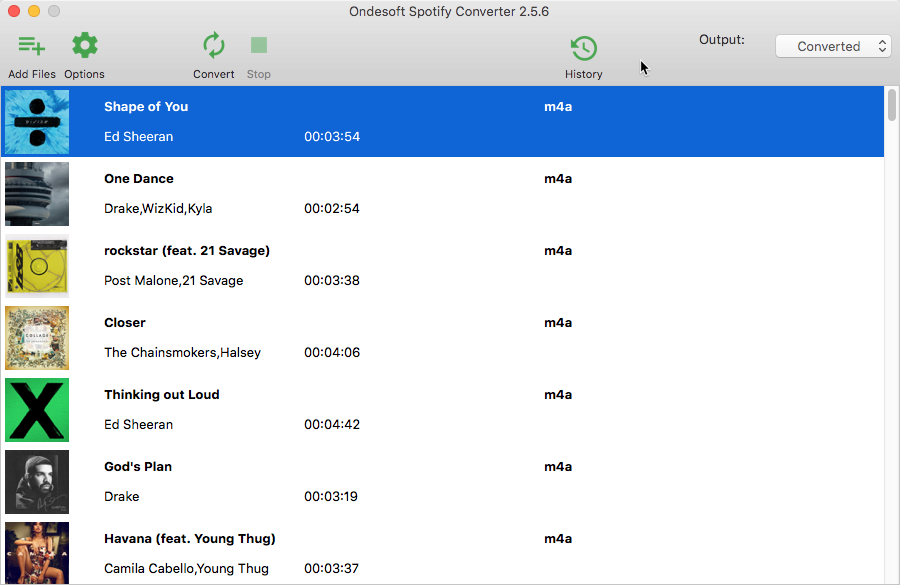This screenshot has width=900, height=585.
Task: Click the Closer album cover thumbnail
Action: (37, 338)
